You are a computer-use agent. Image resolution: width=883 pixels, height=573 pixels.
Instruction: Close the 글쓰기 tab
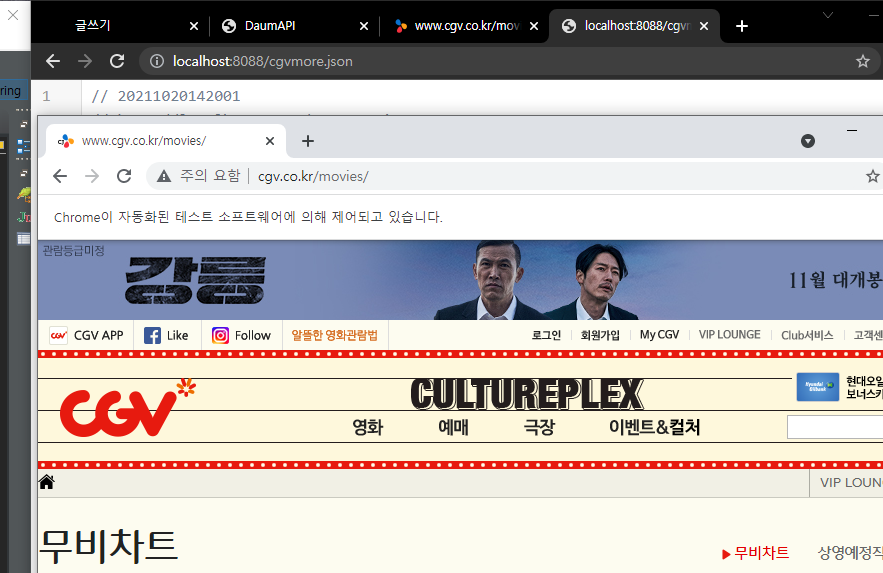pos(194,26)
